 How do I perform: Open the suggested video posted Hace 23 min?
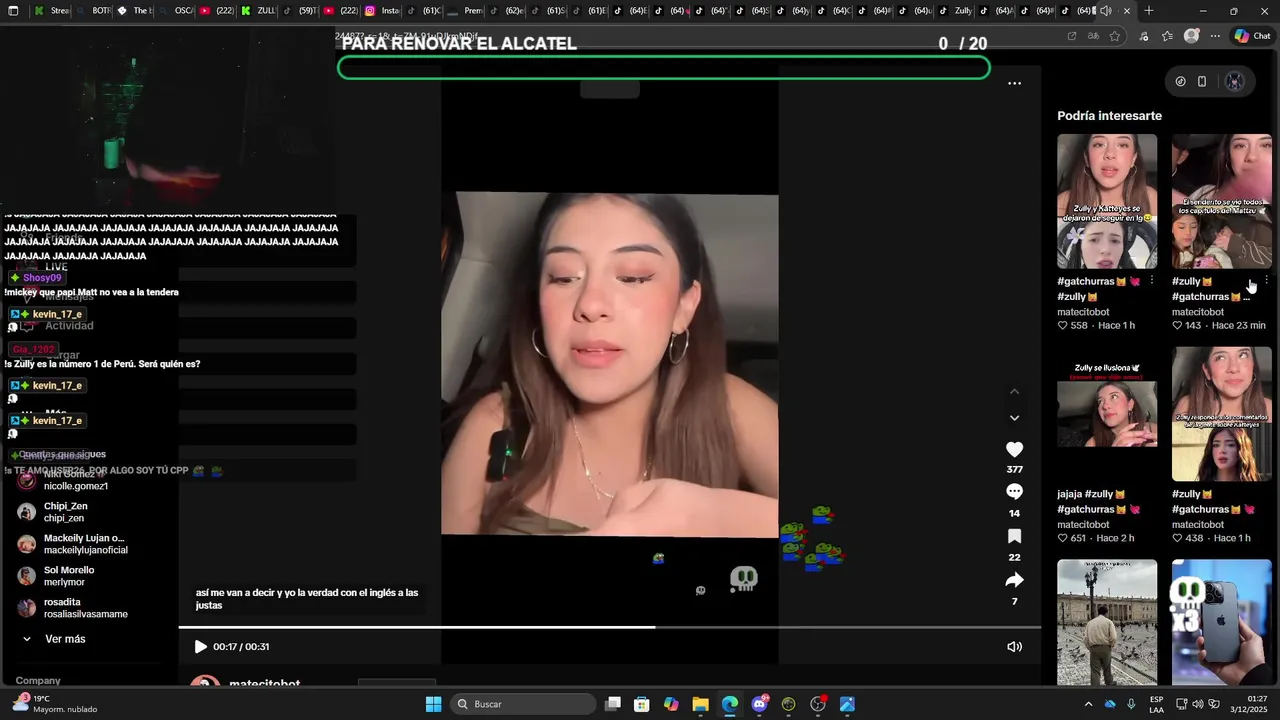(1222, 201)
